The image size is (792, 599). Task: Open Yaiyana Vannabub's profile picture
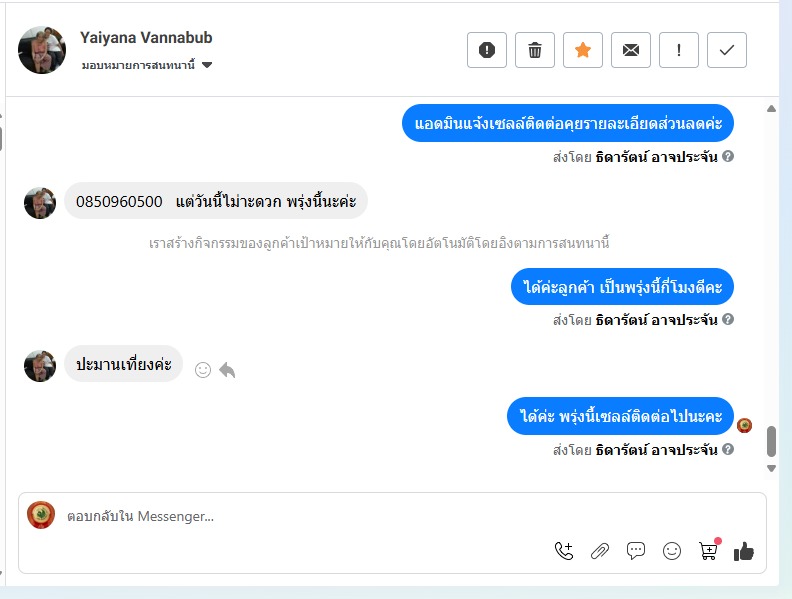[x=42, y=50]
